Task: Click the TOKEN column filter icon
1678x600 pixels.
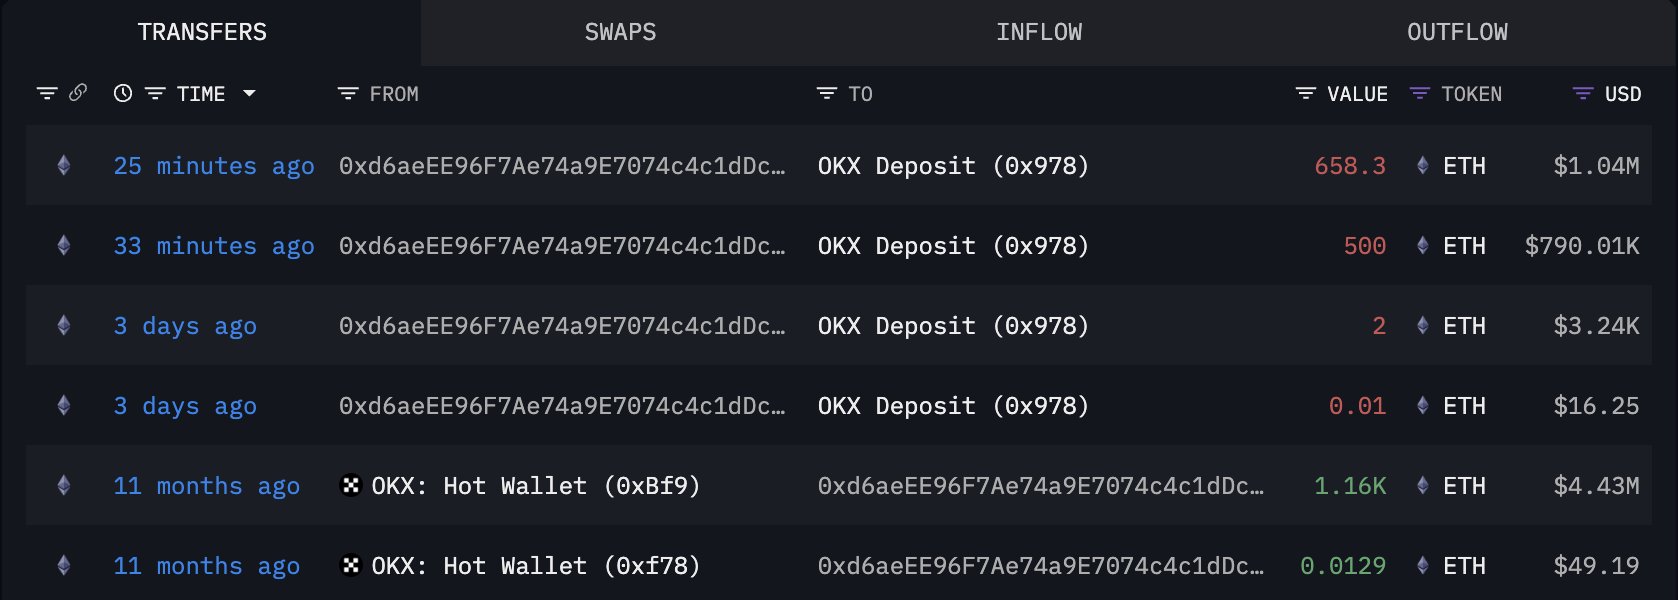Action: pos(1420,93)
